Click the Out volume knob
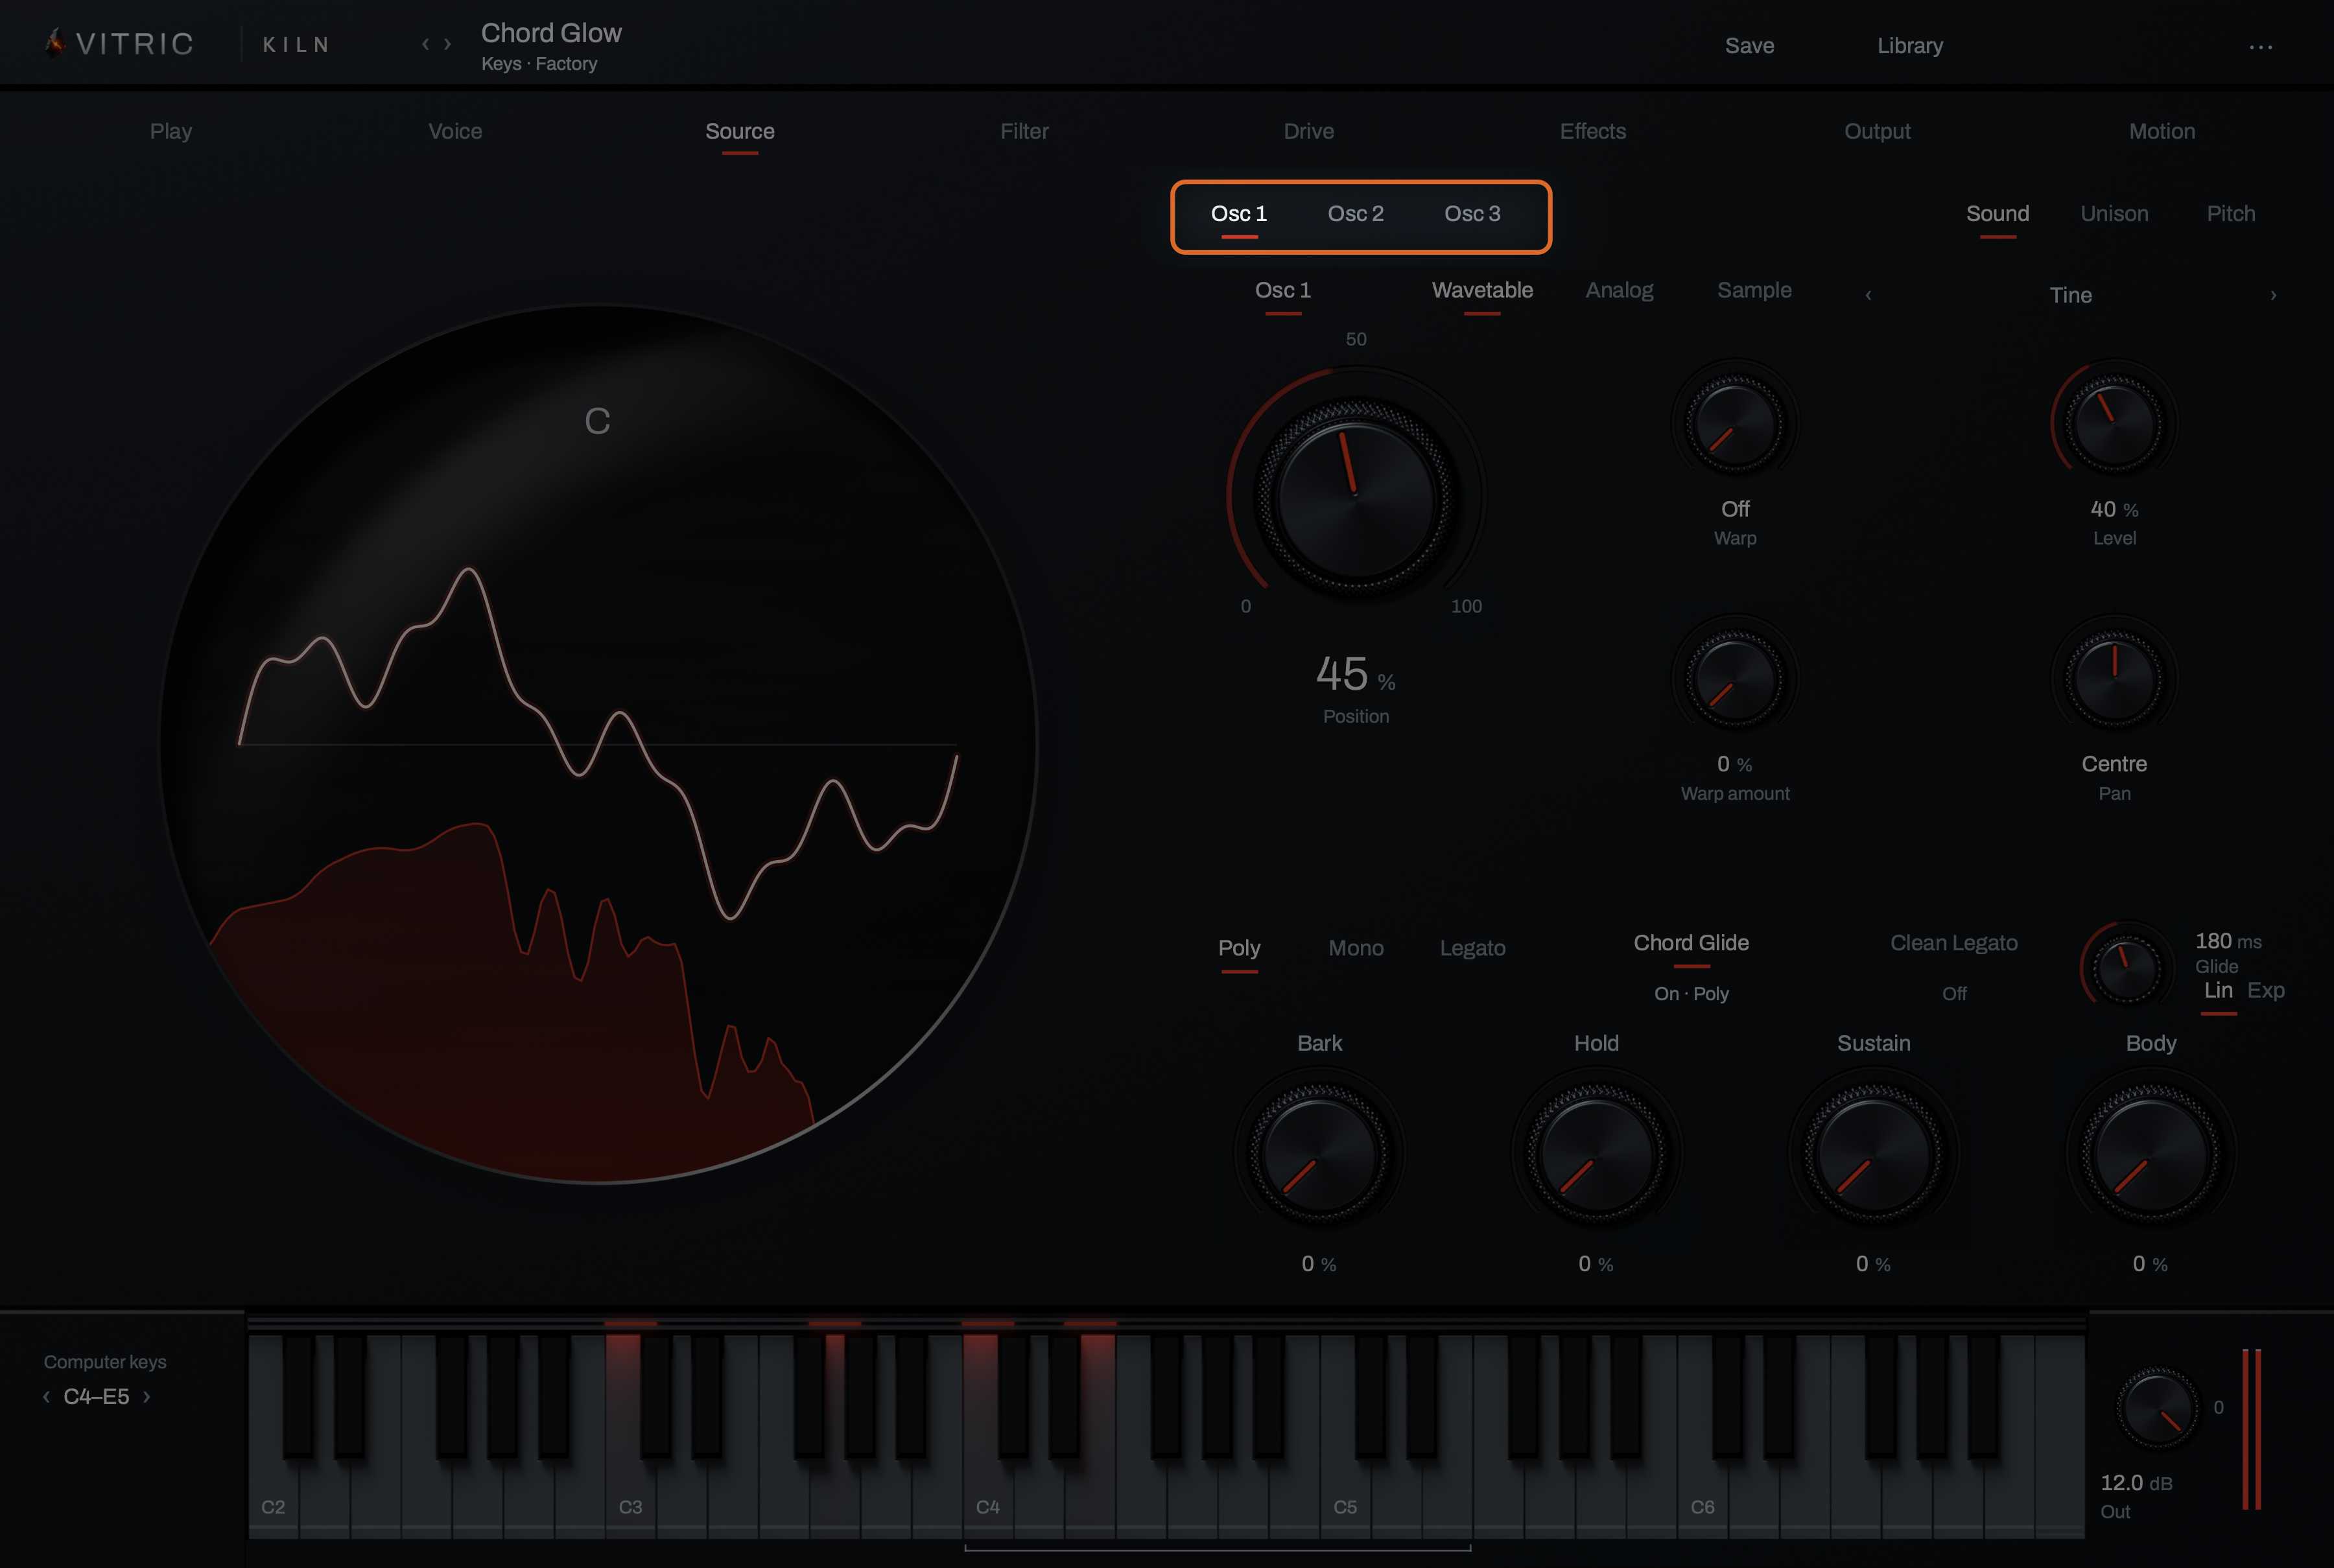 pos(2157,1407)
